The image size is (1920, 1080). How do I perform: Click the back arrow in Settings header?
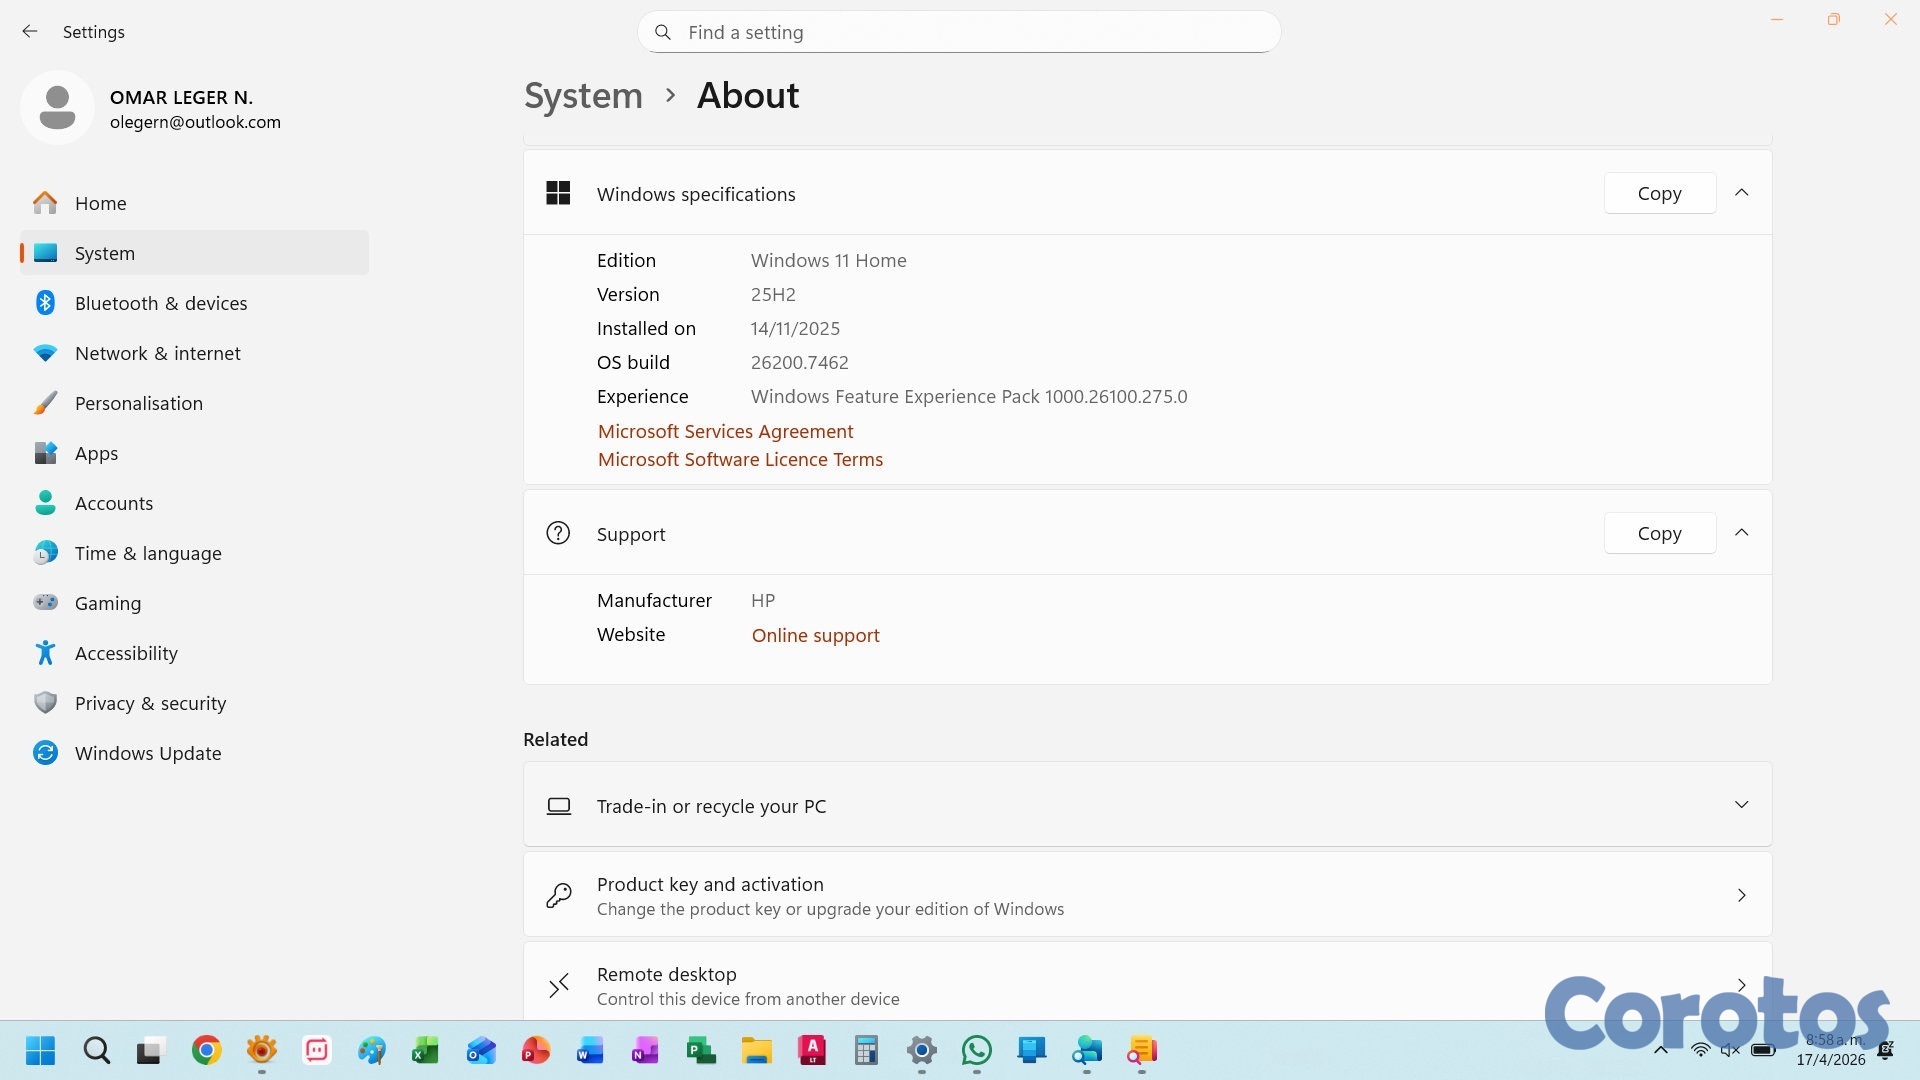pyautogui.click(x=30, y=32)
